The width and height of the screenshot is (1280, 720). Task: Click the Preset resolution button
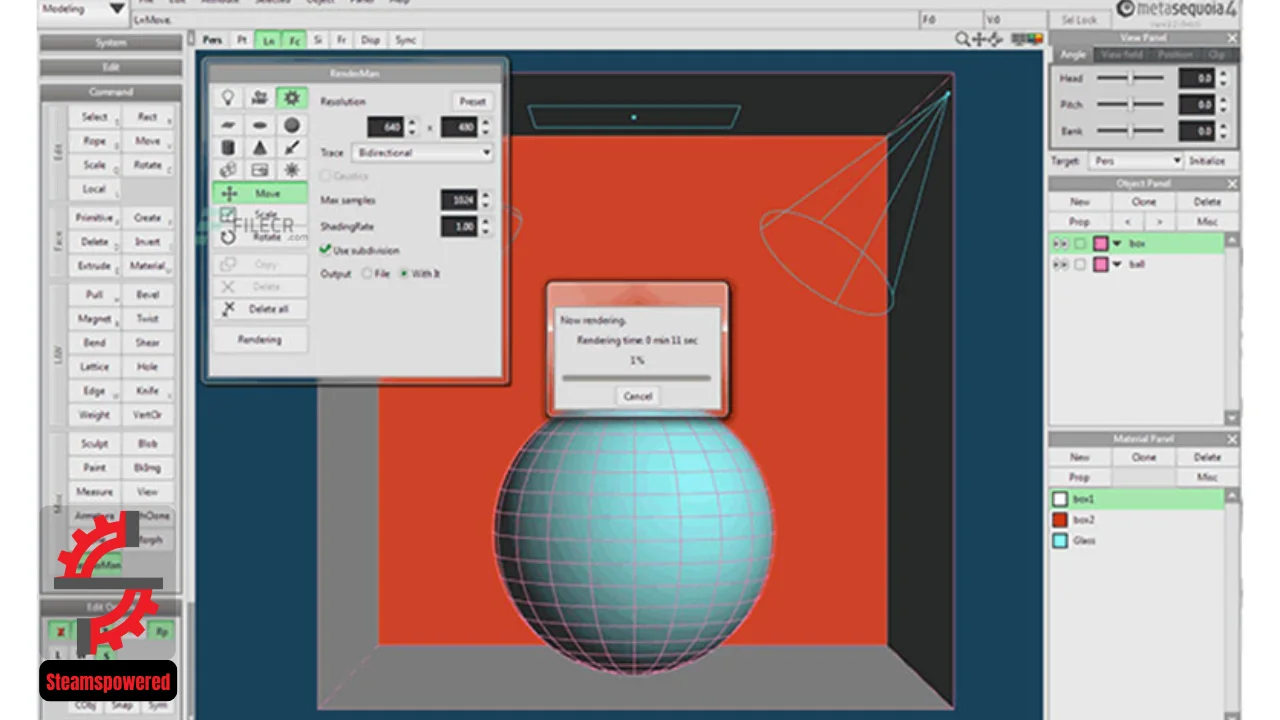[x=472, y=101]
